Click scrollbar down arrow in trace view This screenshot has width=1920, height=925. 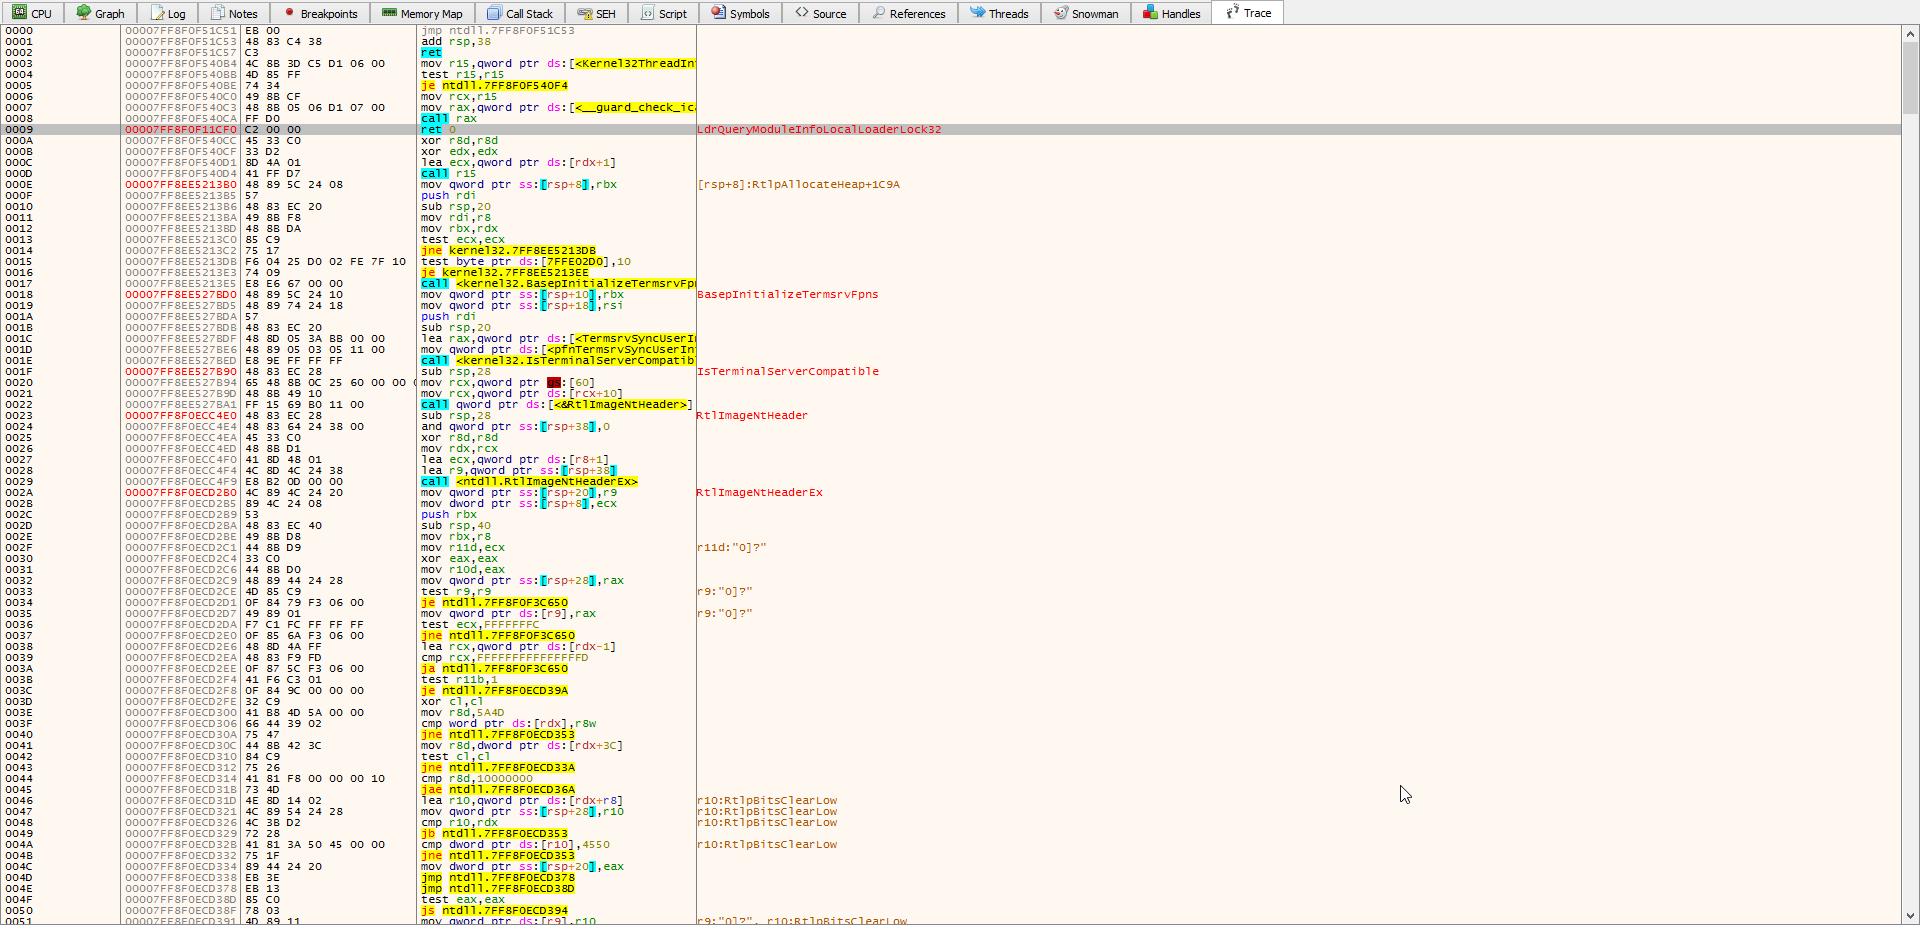pyautogui.click(x=1910, y=916)
